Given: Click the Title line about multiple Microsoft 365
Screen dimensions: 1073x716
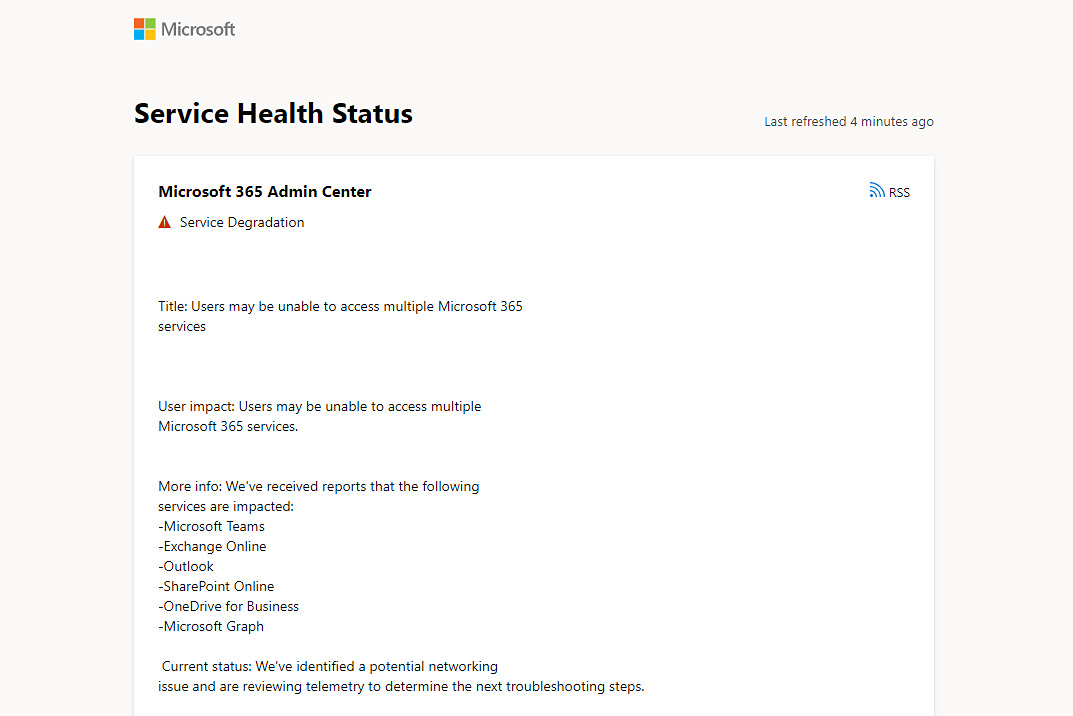Looking at the screenshot, I should click(x=340, y=307).
